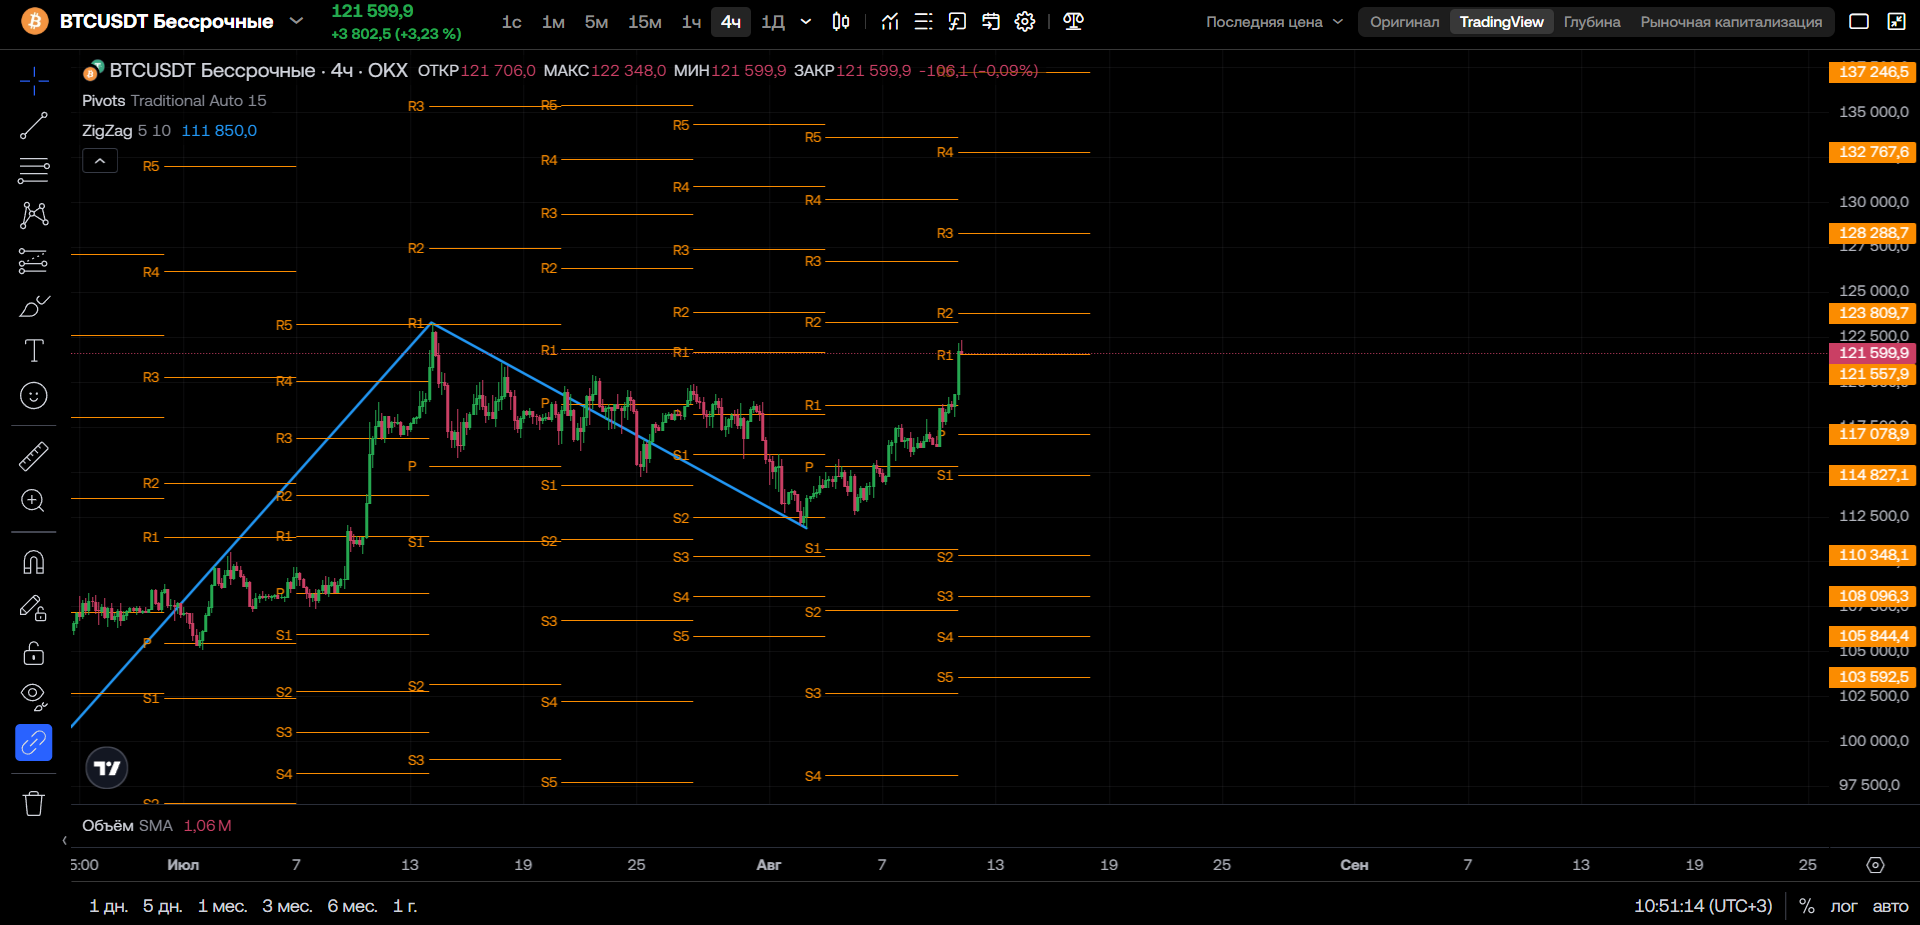
Task: Toggle percent scale mode
Action: coord(1807,906)
